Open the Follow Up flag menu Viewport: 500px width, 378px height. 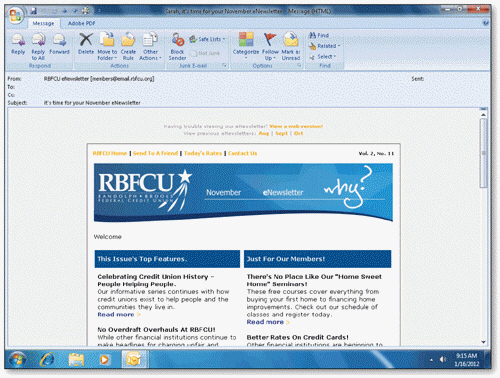270,46
